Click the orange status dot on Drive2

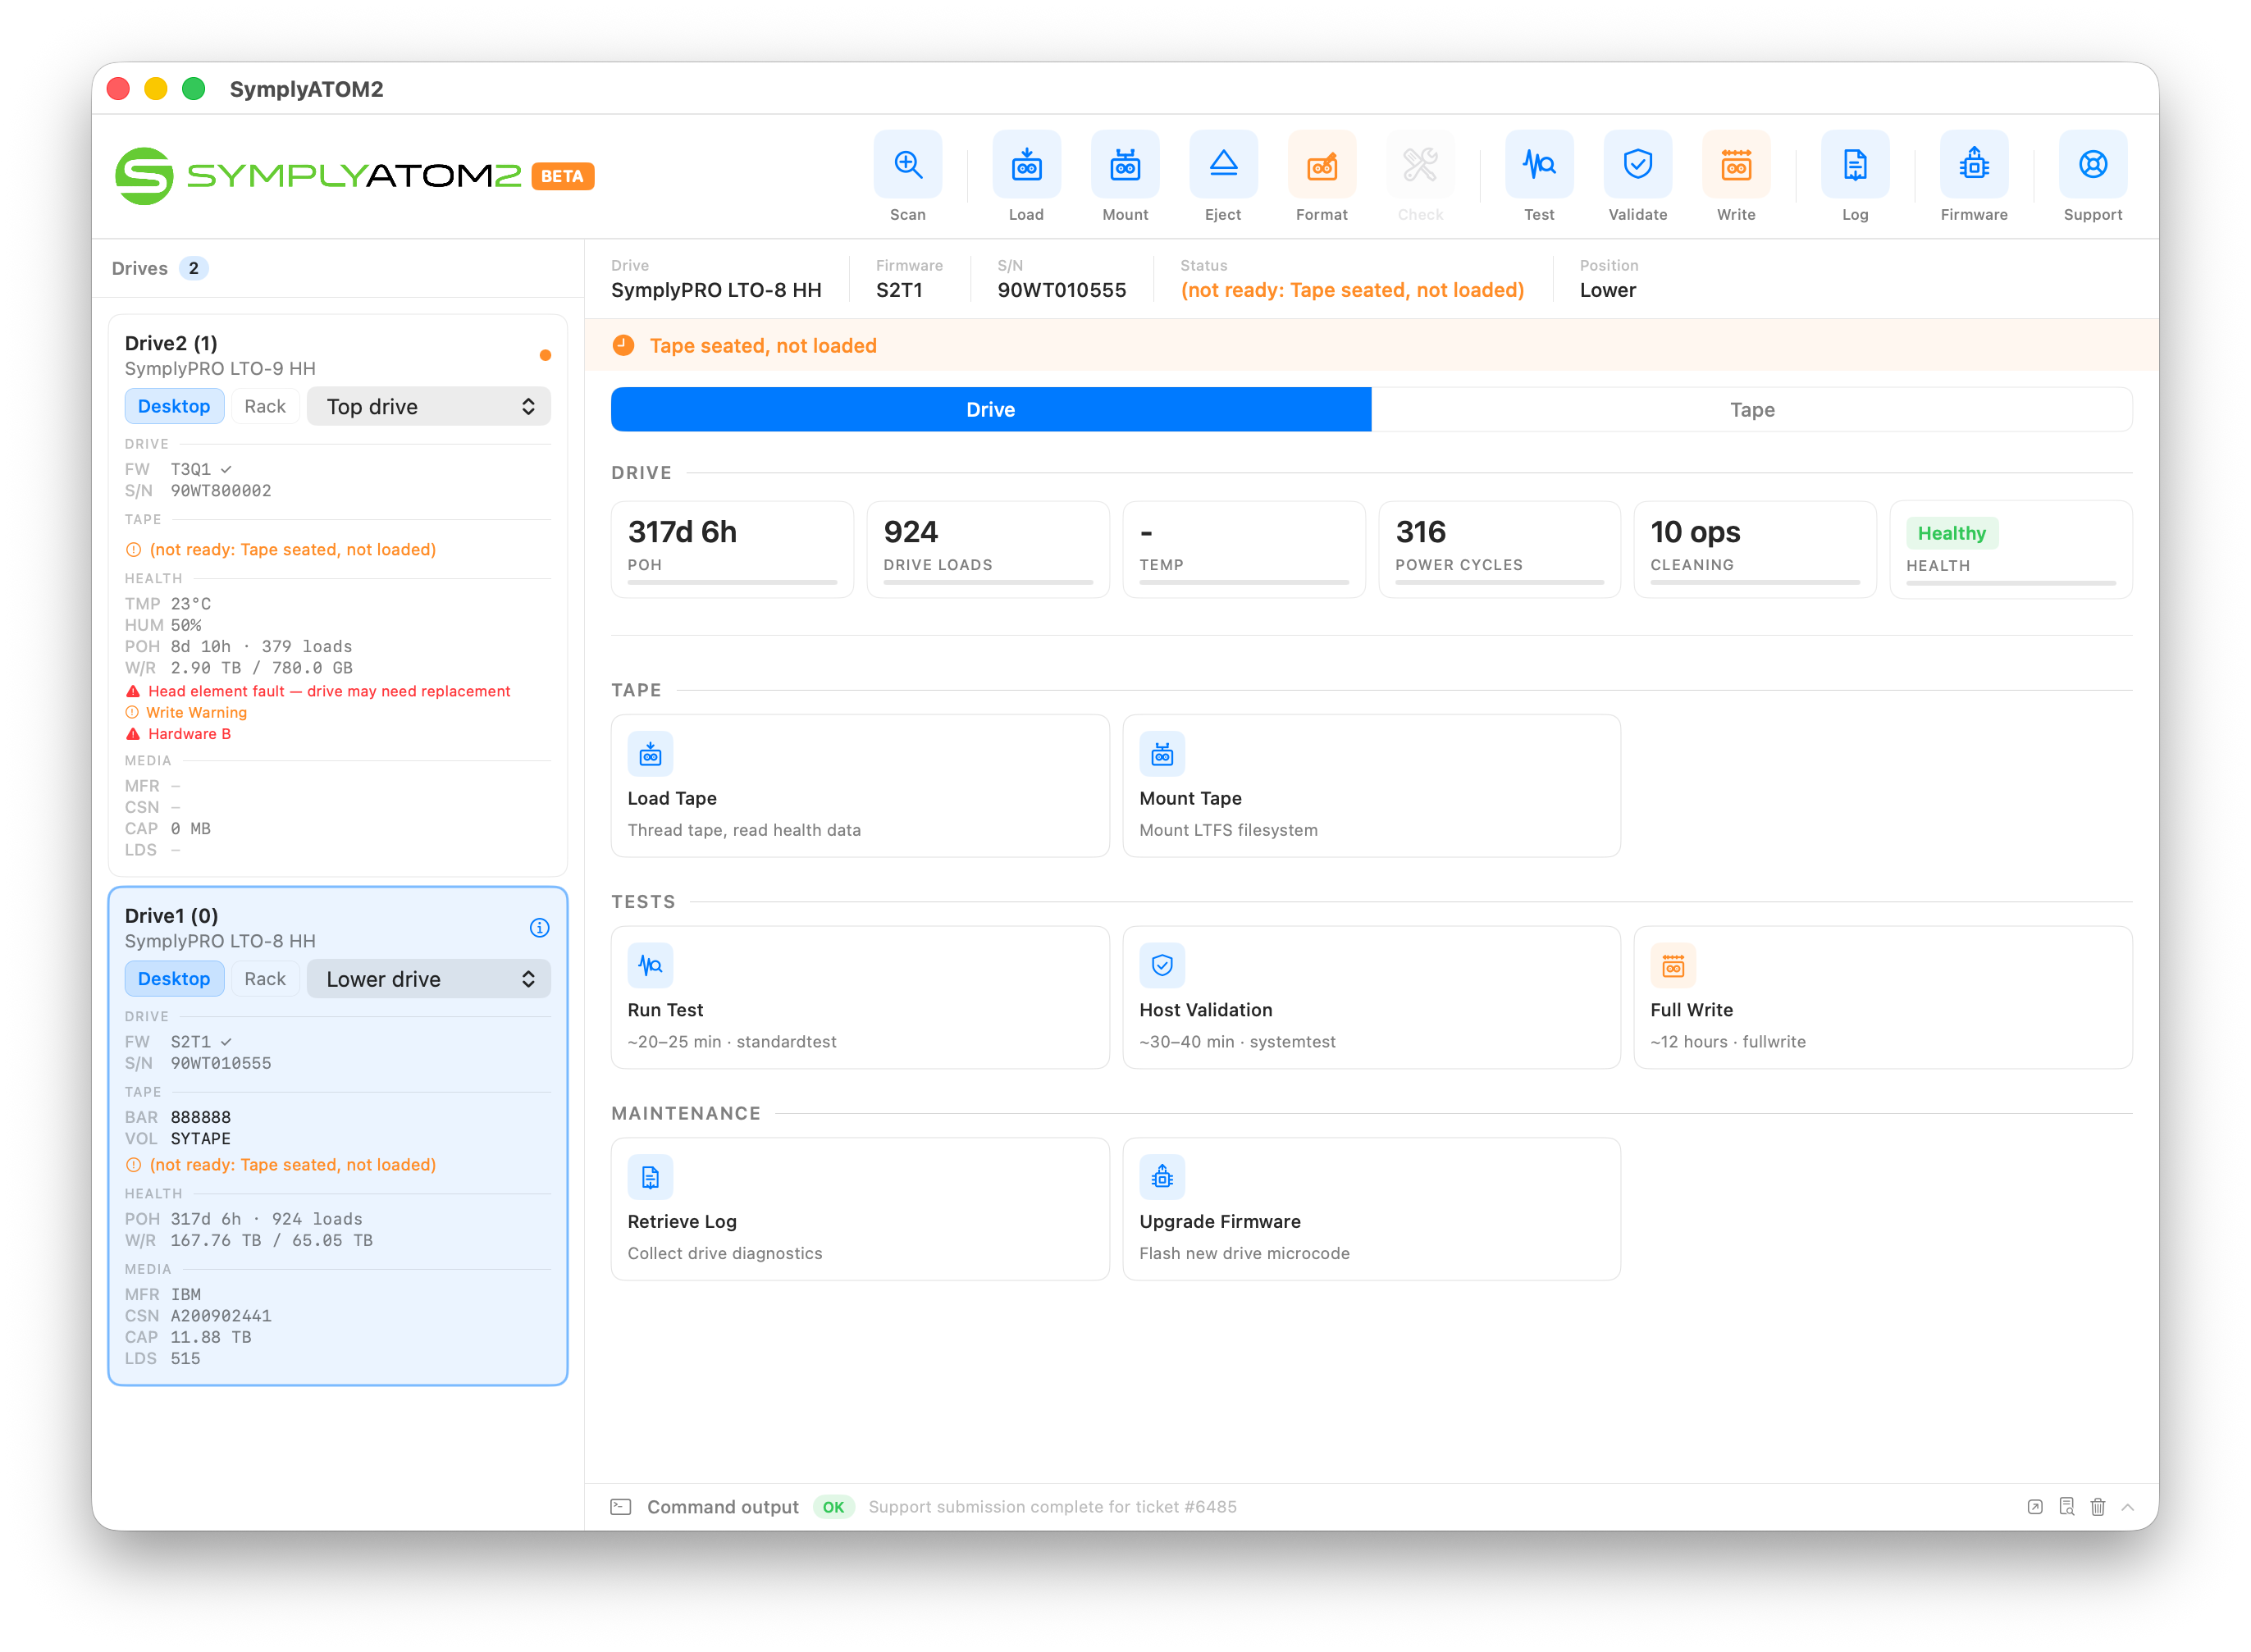point(545,355)
